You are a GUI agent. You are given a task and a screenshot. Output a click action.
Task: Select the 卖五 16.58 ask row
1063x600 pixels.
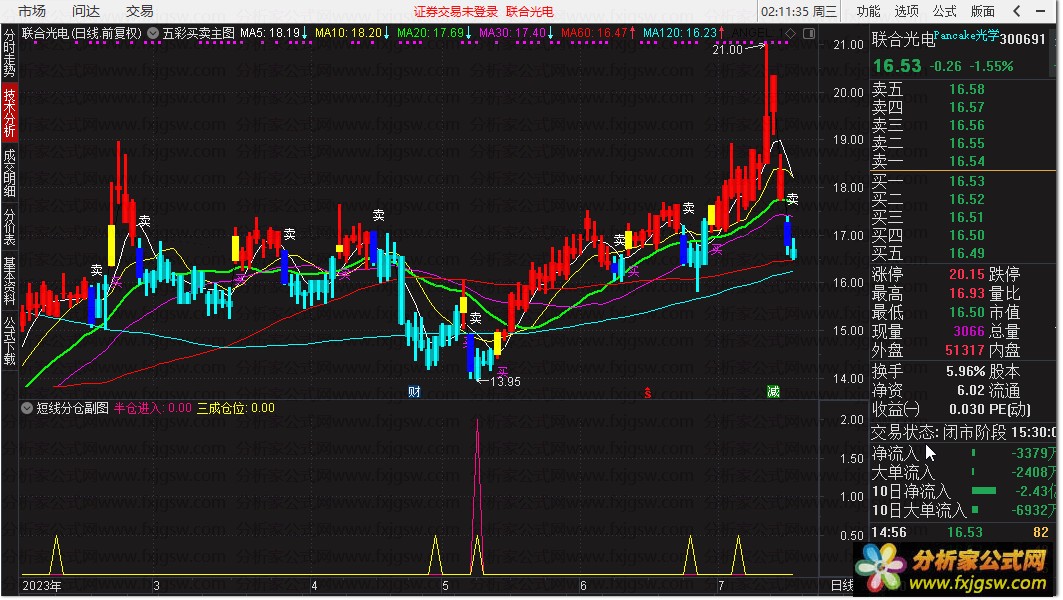[x=963, y=89]
